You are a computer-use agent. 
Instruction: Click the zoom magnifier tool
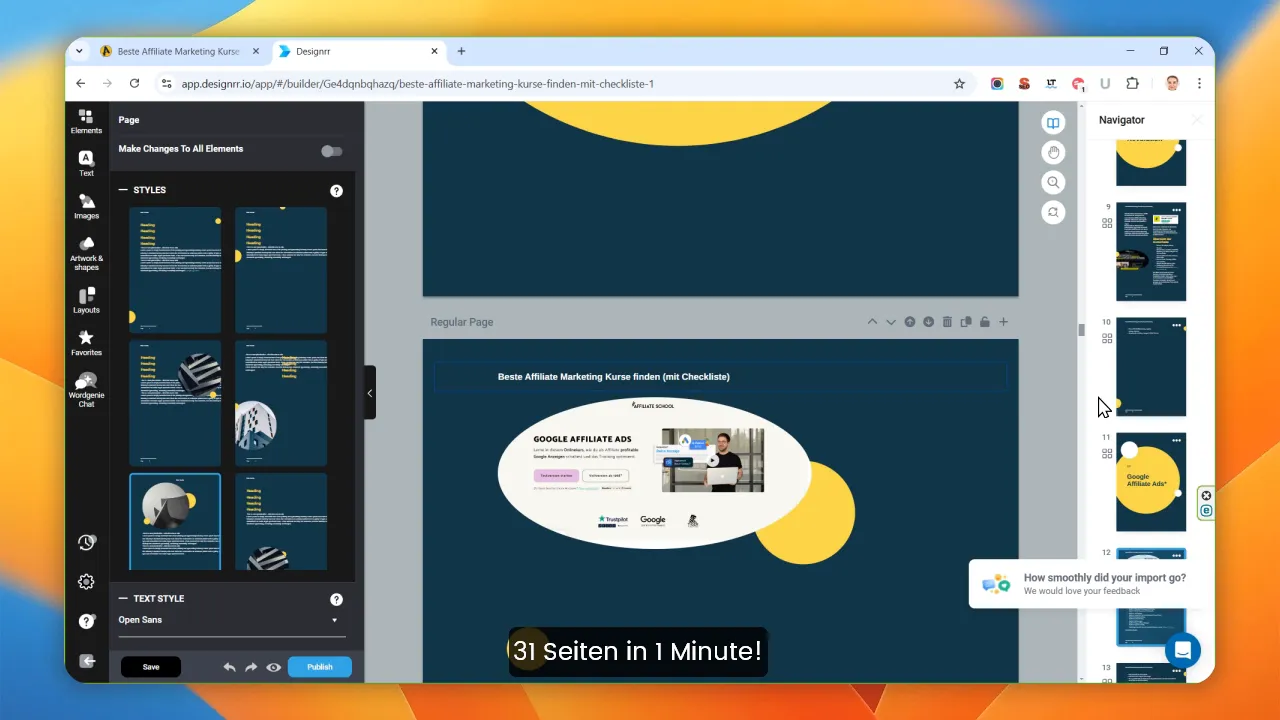click(x=1052, y=183)
